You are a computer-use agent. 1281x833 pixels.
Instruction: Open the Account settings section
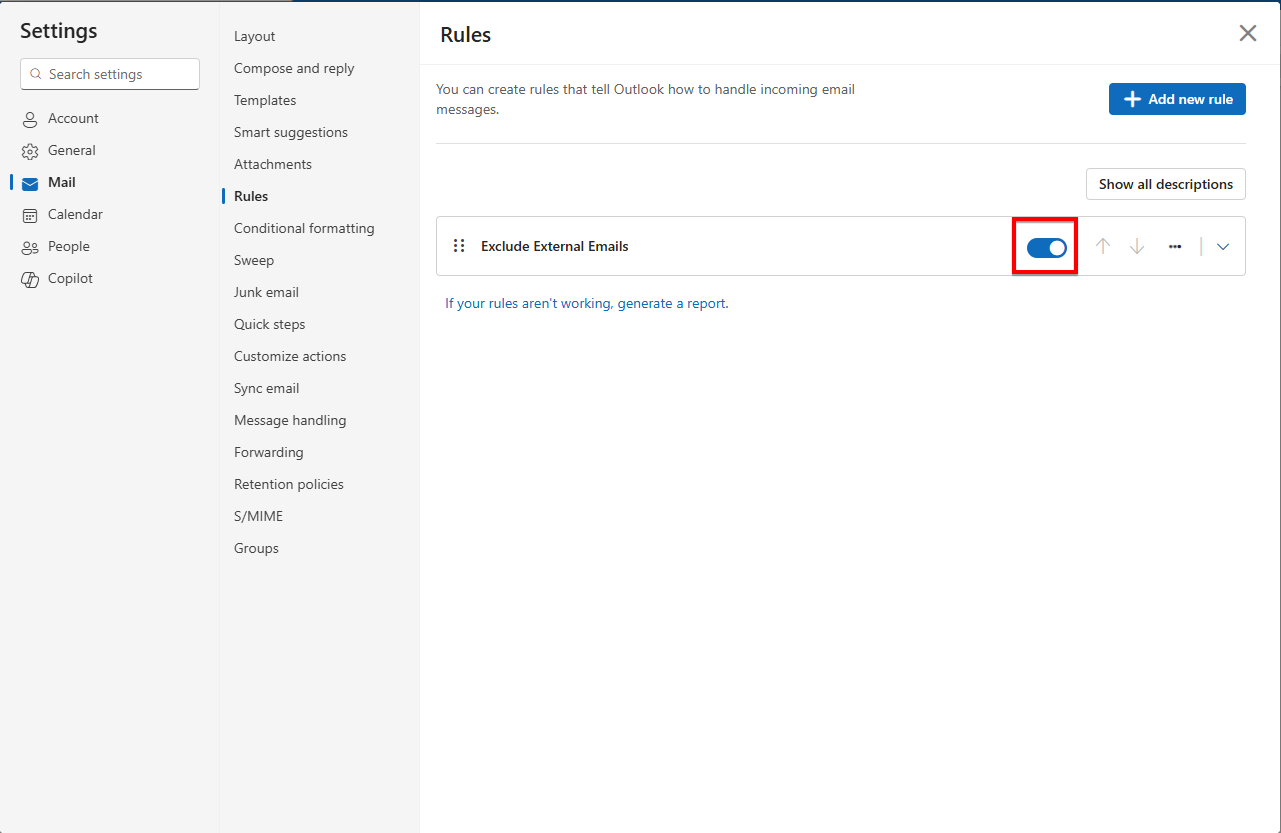coord(73,118)
